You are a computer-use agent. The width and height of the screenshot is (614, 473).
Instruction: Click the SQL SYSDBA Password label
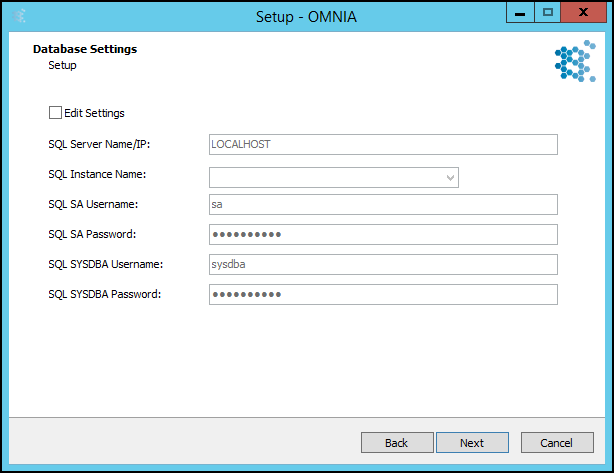coord(105,294)
